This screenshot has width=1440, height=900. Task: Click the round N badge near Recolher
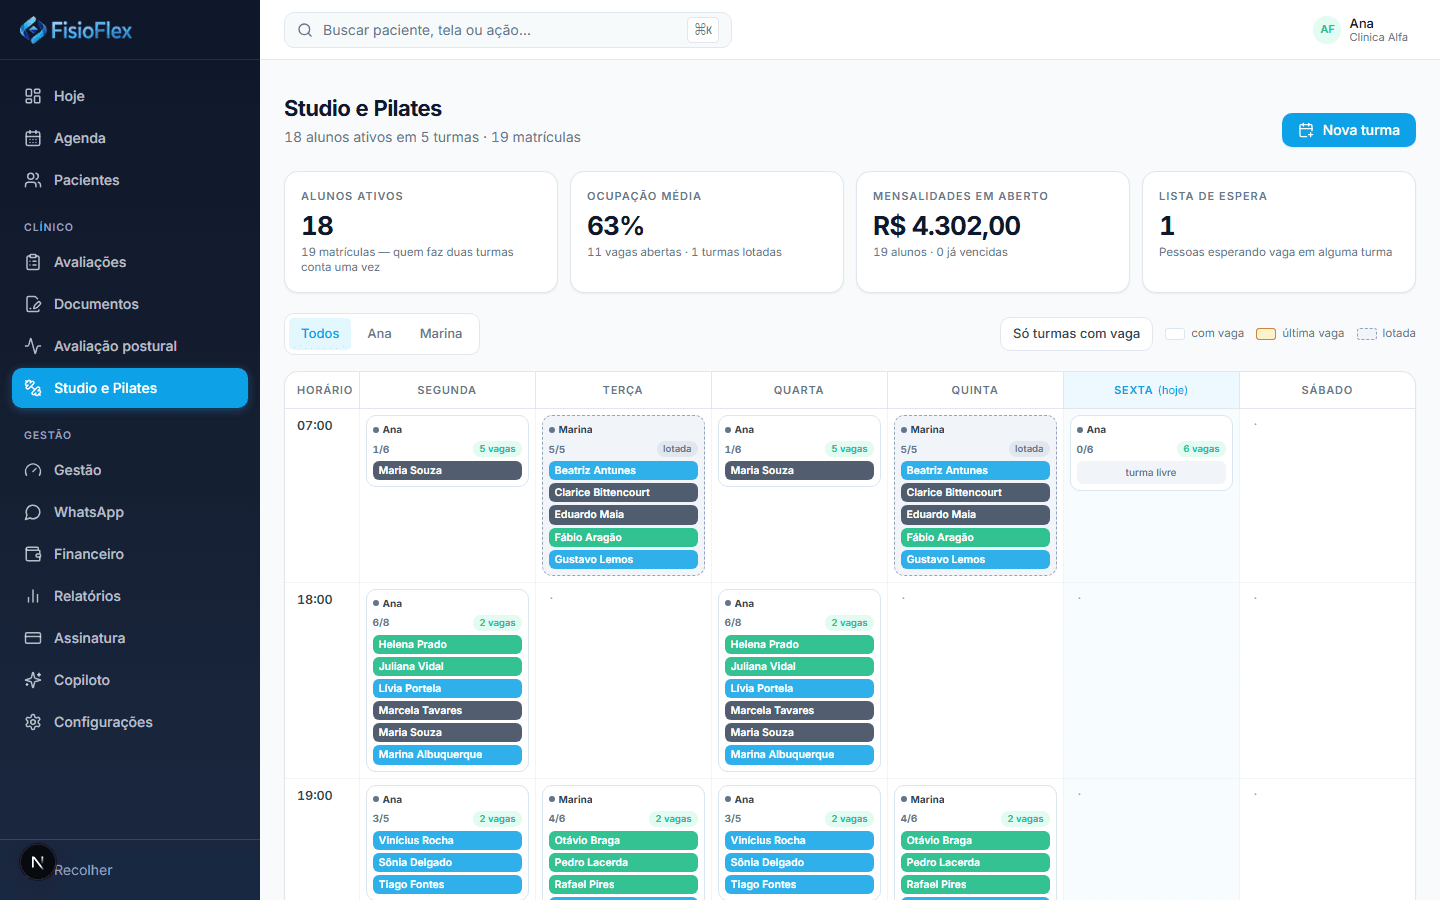[37, 862]
